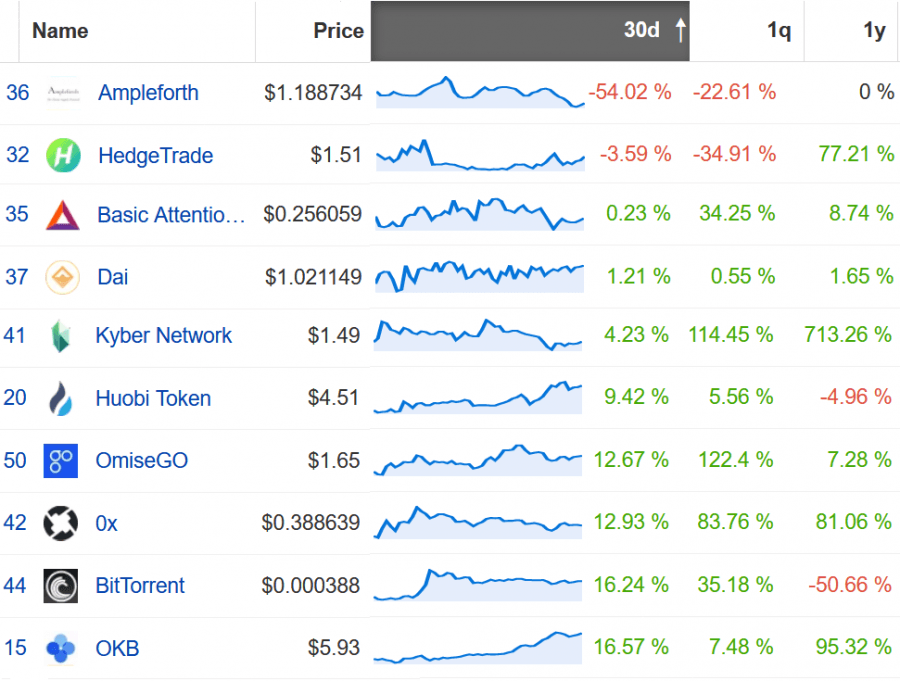Screen dimensions: 900x681
Task: Click the Huobi Token flame icon
Action: coord(61,398)
